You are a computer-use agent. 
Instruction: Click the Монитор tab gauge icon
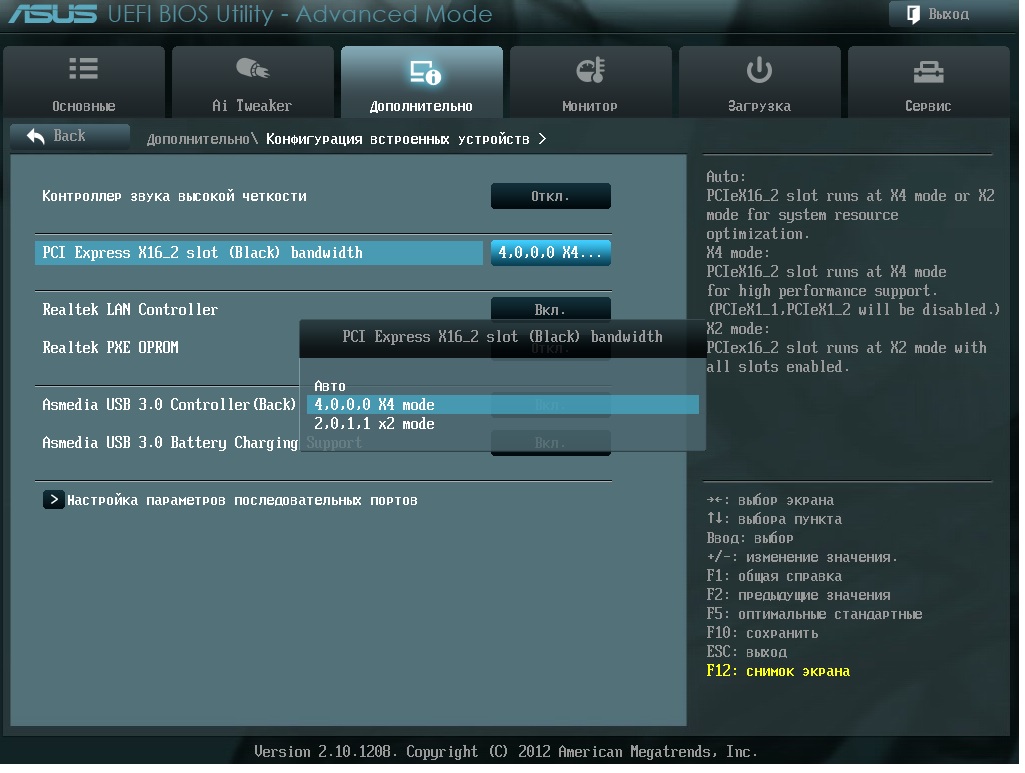590,70
